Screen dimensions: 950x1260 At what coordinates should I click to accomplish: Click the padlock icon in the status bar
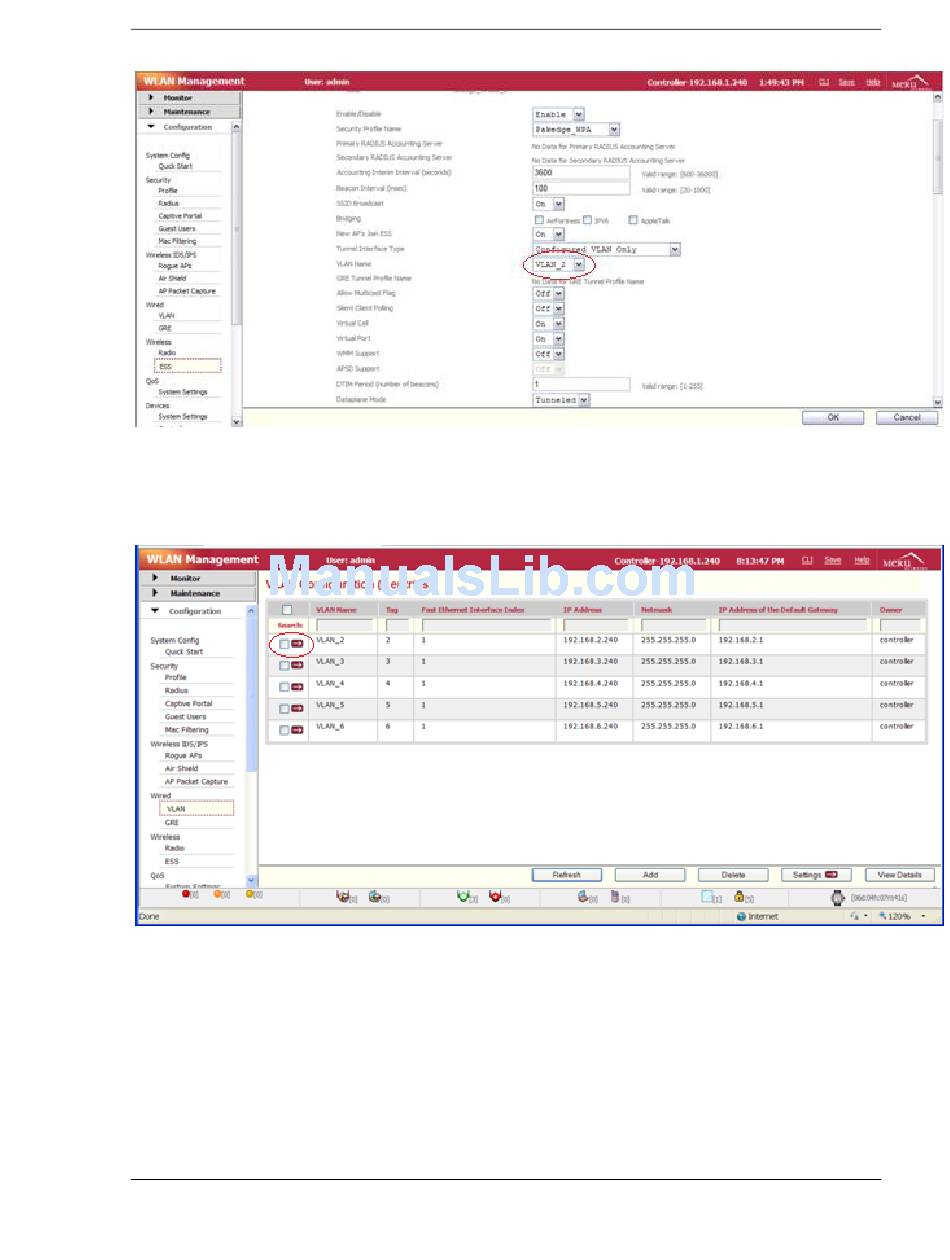click(x=739, y=897)
